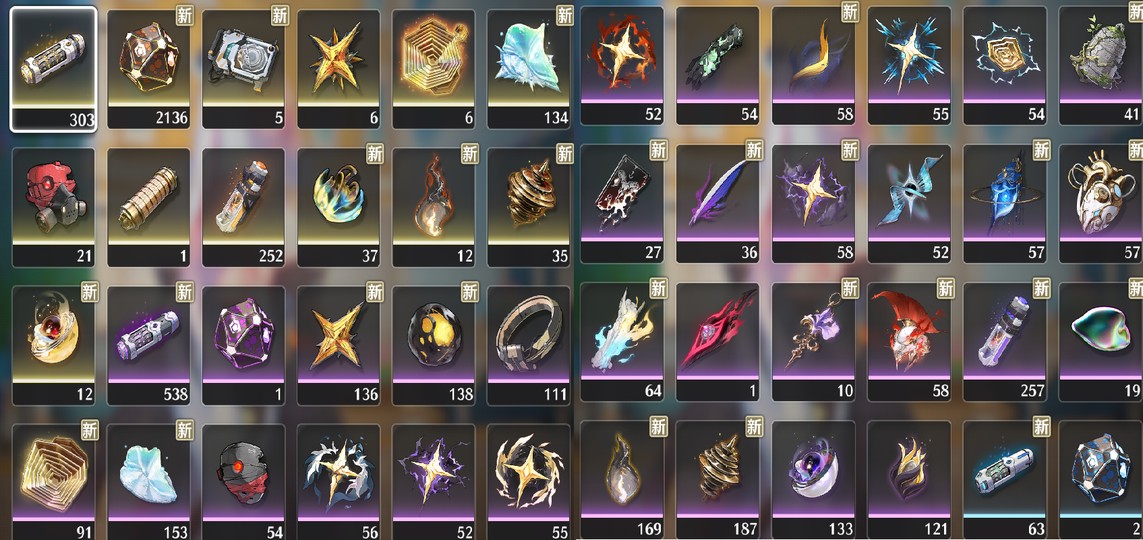The image size is (1143, 540).
Task: Click the black and yellow egg showing 138
Action: point(434,345)
